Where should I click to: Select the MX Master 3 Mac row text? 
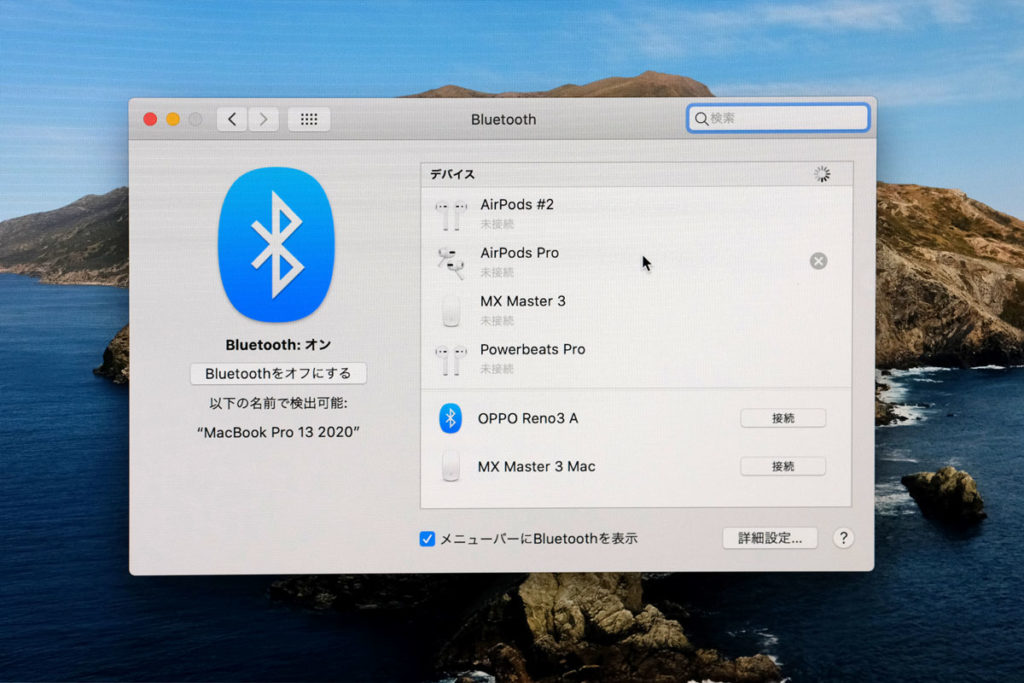[536, 466]
